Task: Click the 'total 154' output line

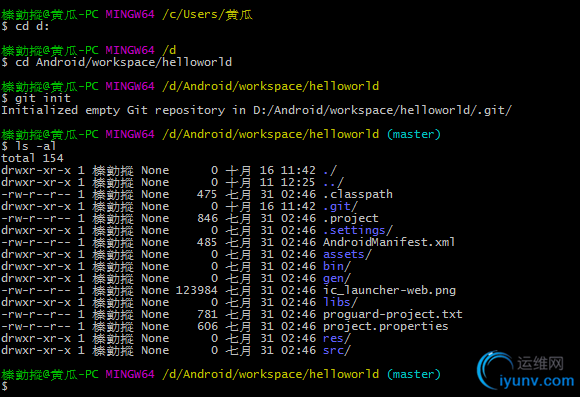Action: click(x=32, y=158)
